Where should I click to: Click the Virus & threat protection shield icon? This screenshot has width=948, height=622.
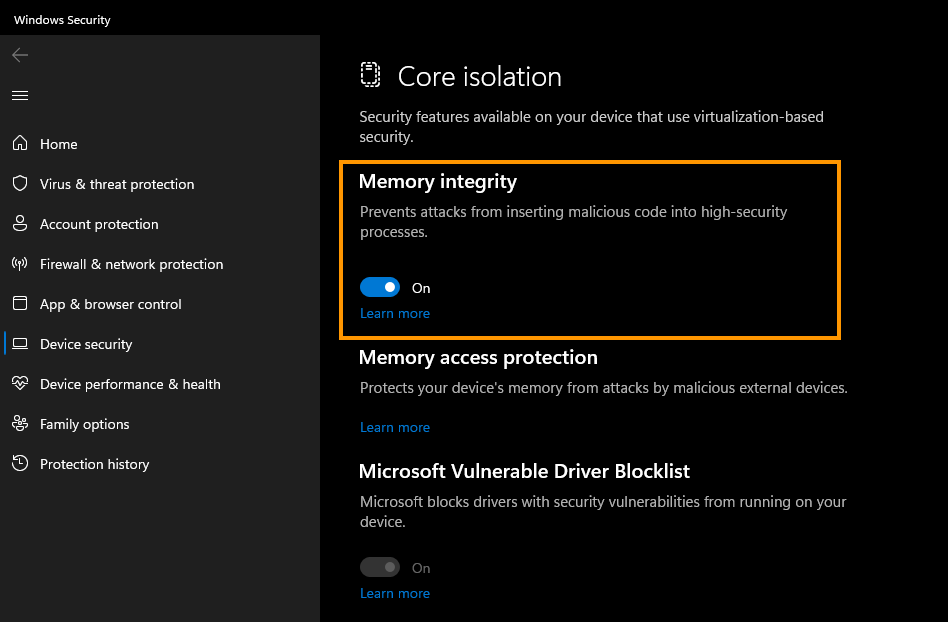coord(20,183)
